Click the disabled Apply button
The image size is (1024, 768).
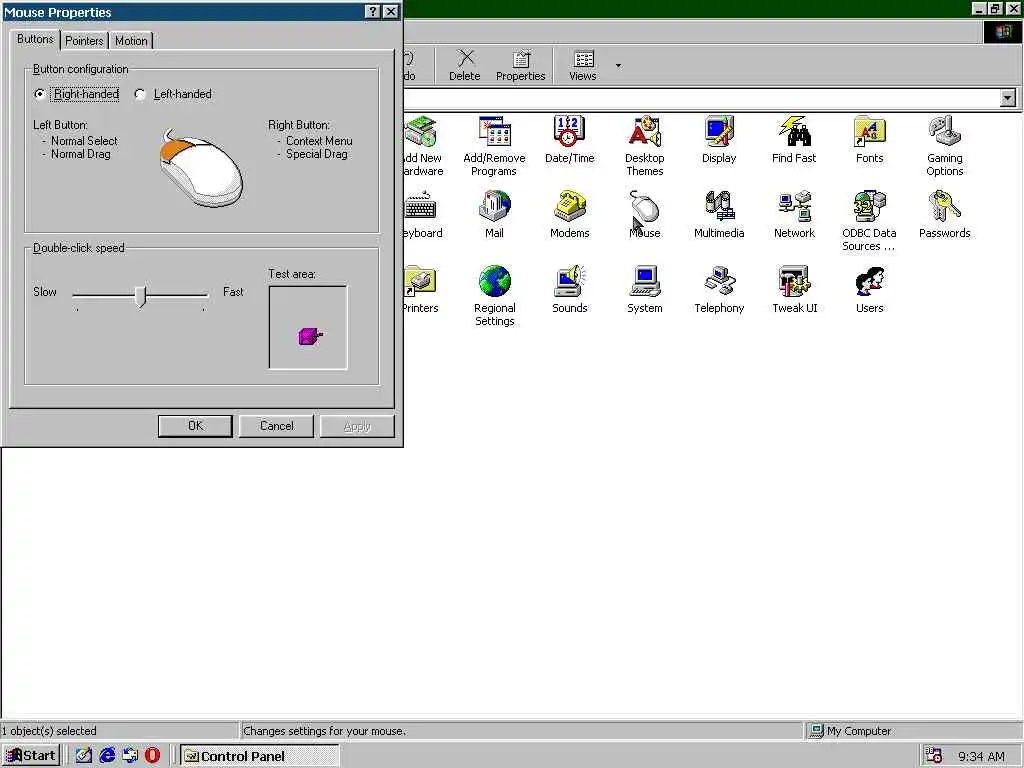coord(357,426)
